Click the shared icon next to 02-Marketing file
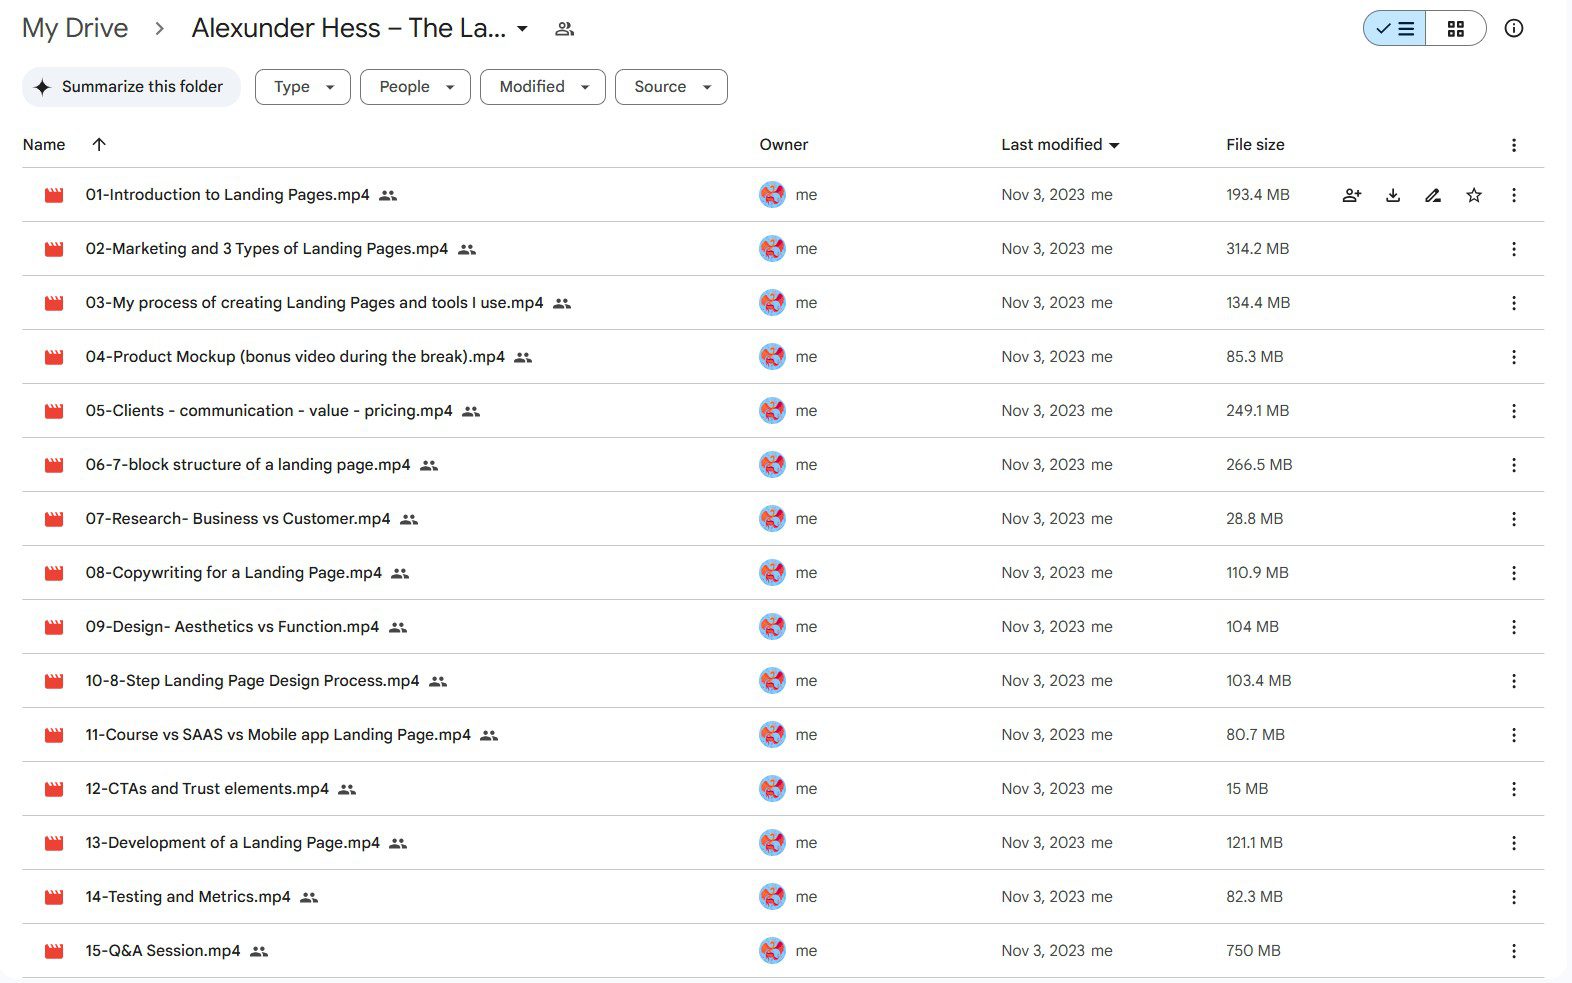 pyautogui.click(x=467, y=249)
